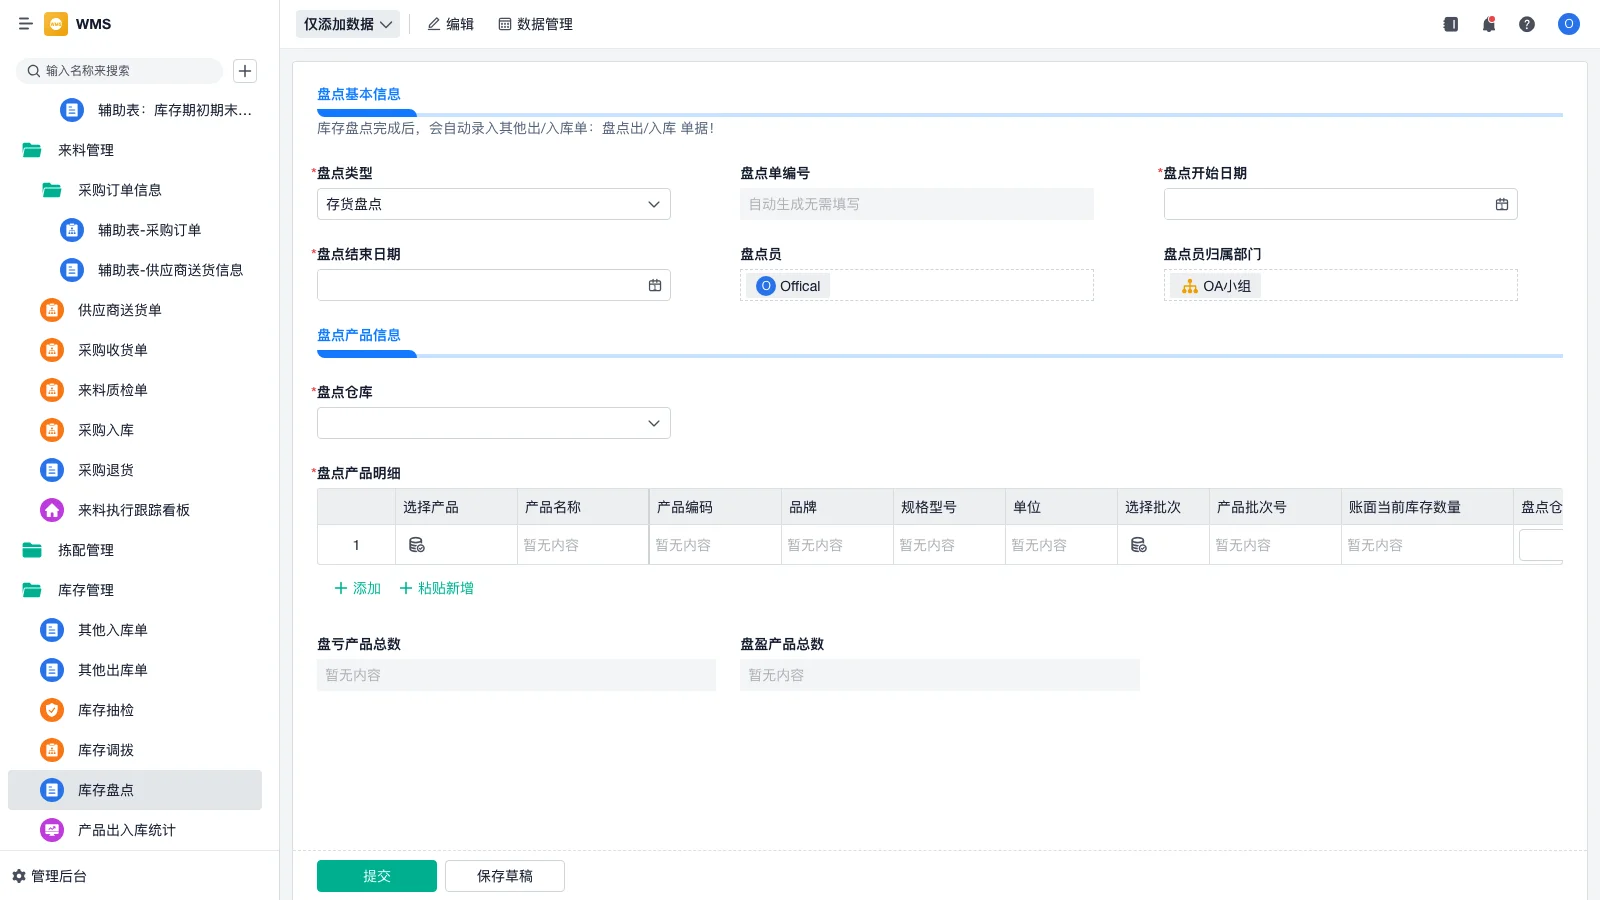1600x900 pixels.
Task: Click the 提交 button
Action: (x=377, y=876)
